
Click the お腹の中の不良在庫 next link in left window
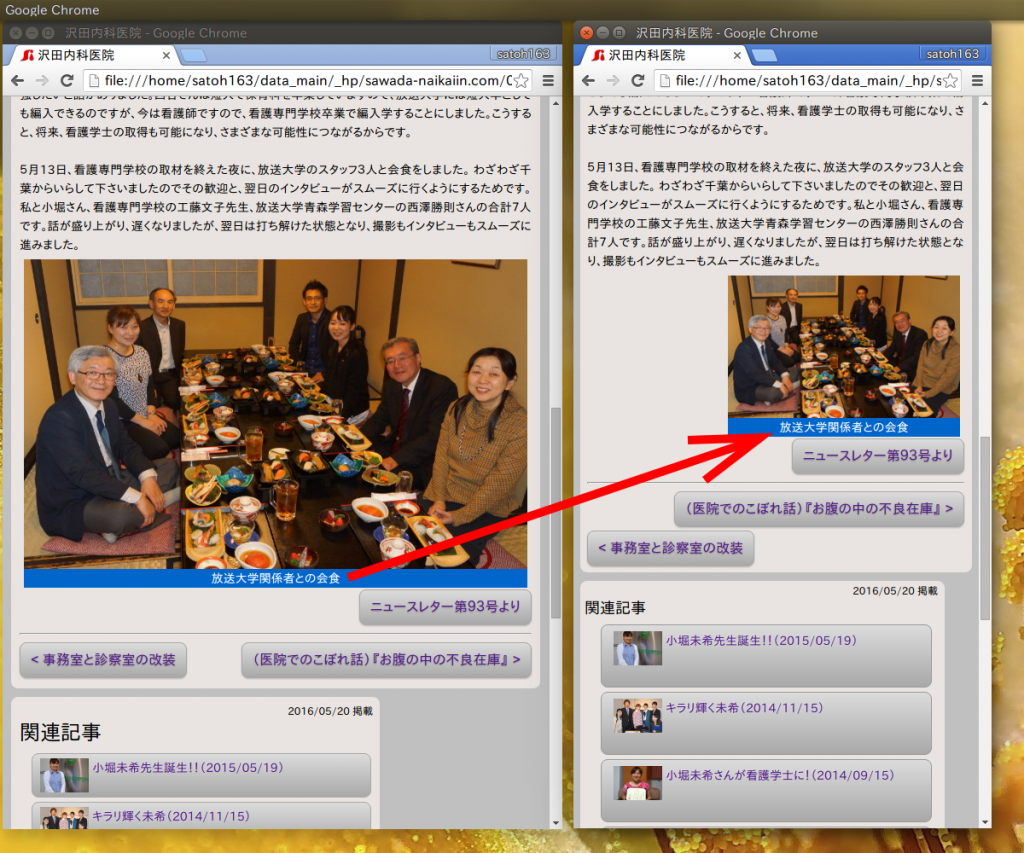386,660
